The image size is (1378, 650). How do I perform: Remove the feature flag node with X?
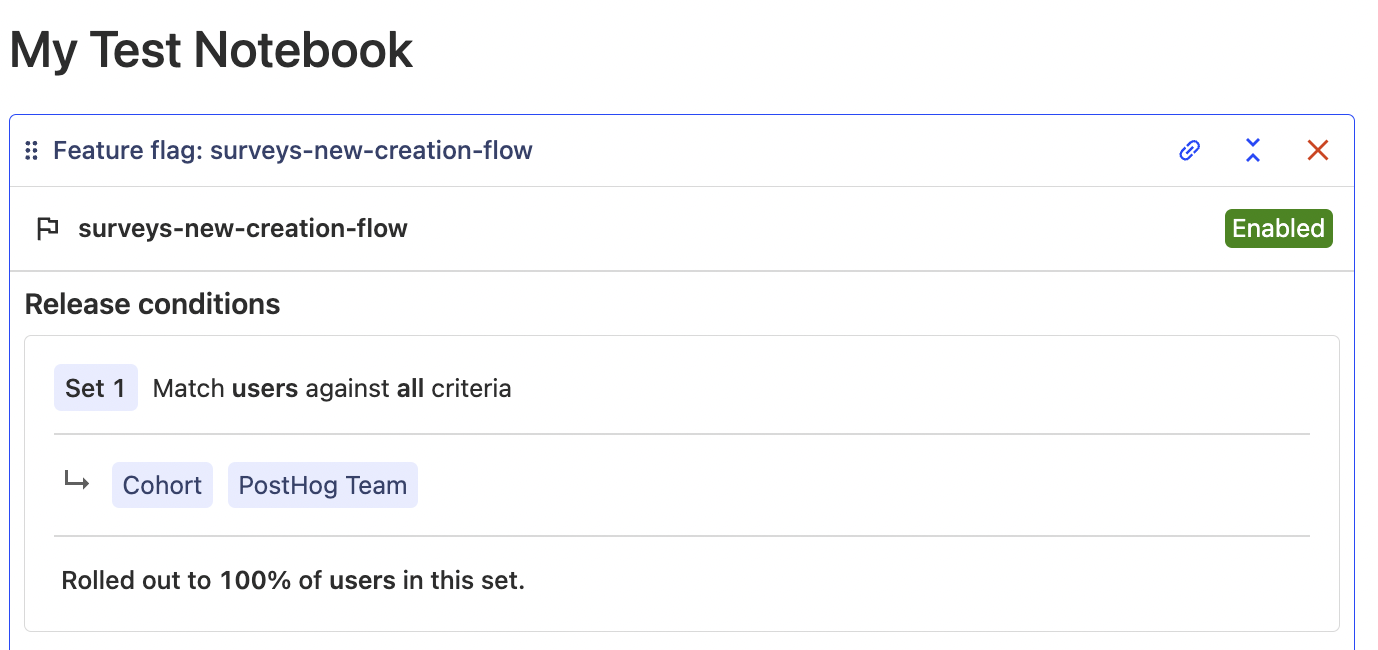pos(1318,151)
